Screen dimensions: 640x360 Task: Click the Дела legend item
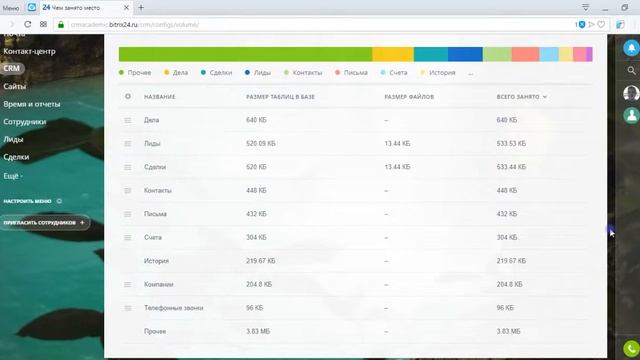[x=176, y=73]
